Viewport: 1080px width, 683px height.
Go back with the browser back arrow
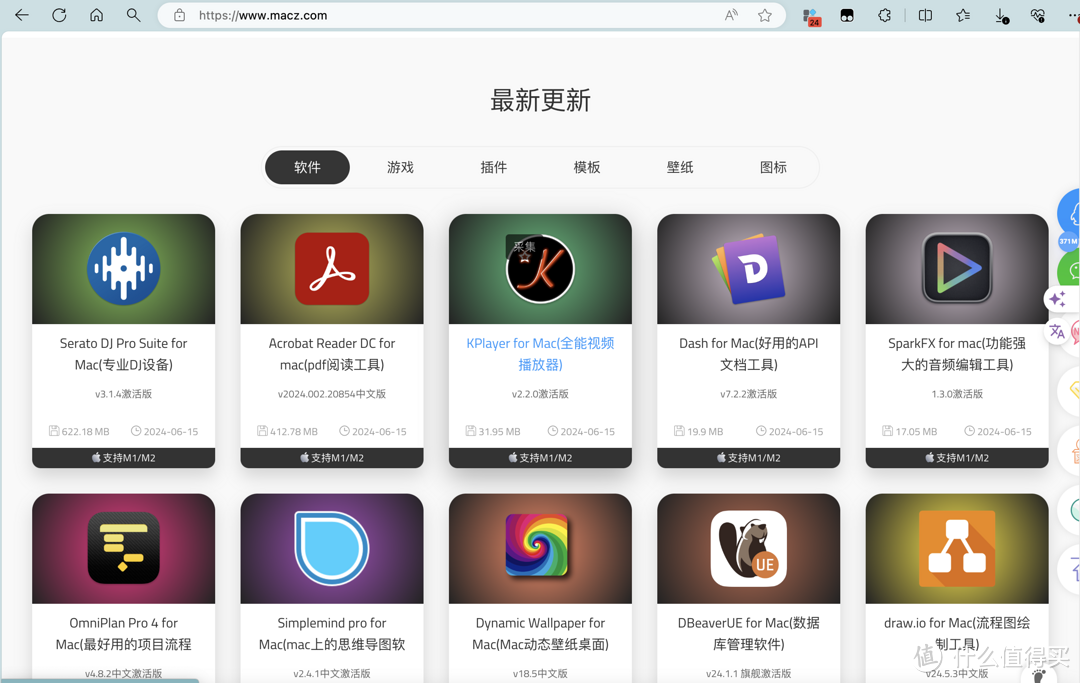point(22,15)
